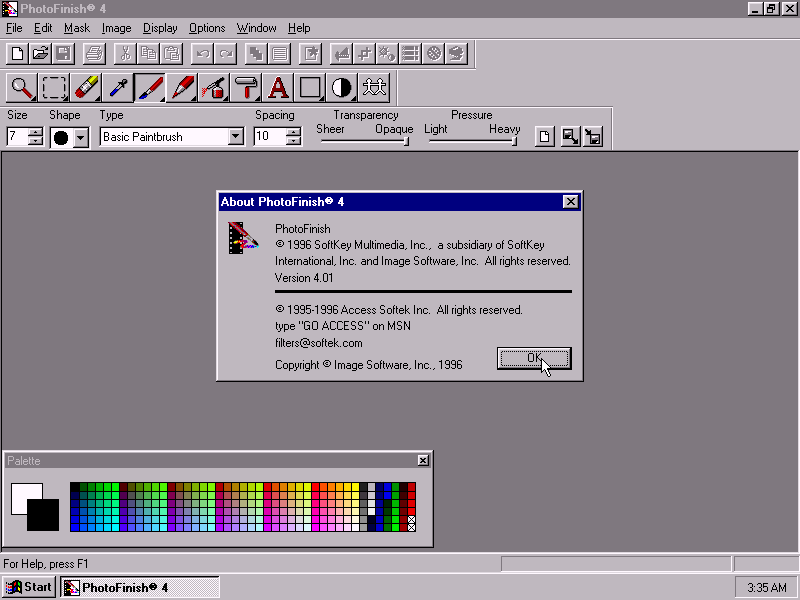Screen dimensions: 800x600
Task: Select the Paint Roller tool
Action: [246, 87]
